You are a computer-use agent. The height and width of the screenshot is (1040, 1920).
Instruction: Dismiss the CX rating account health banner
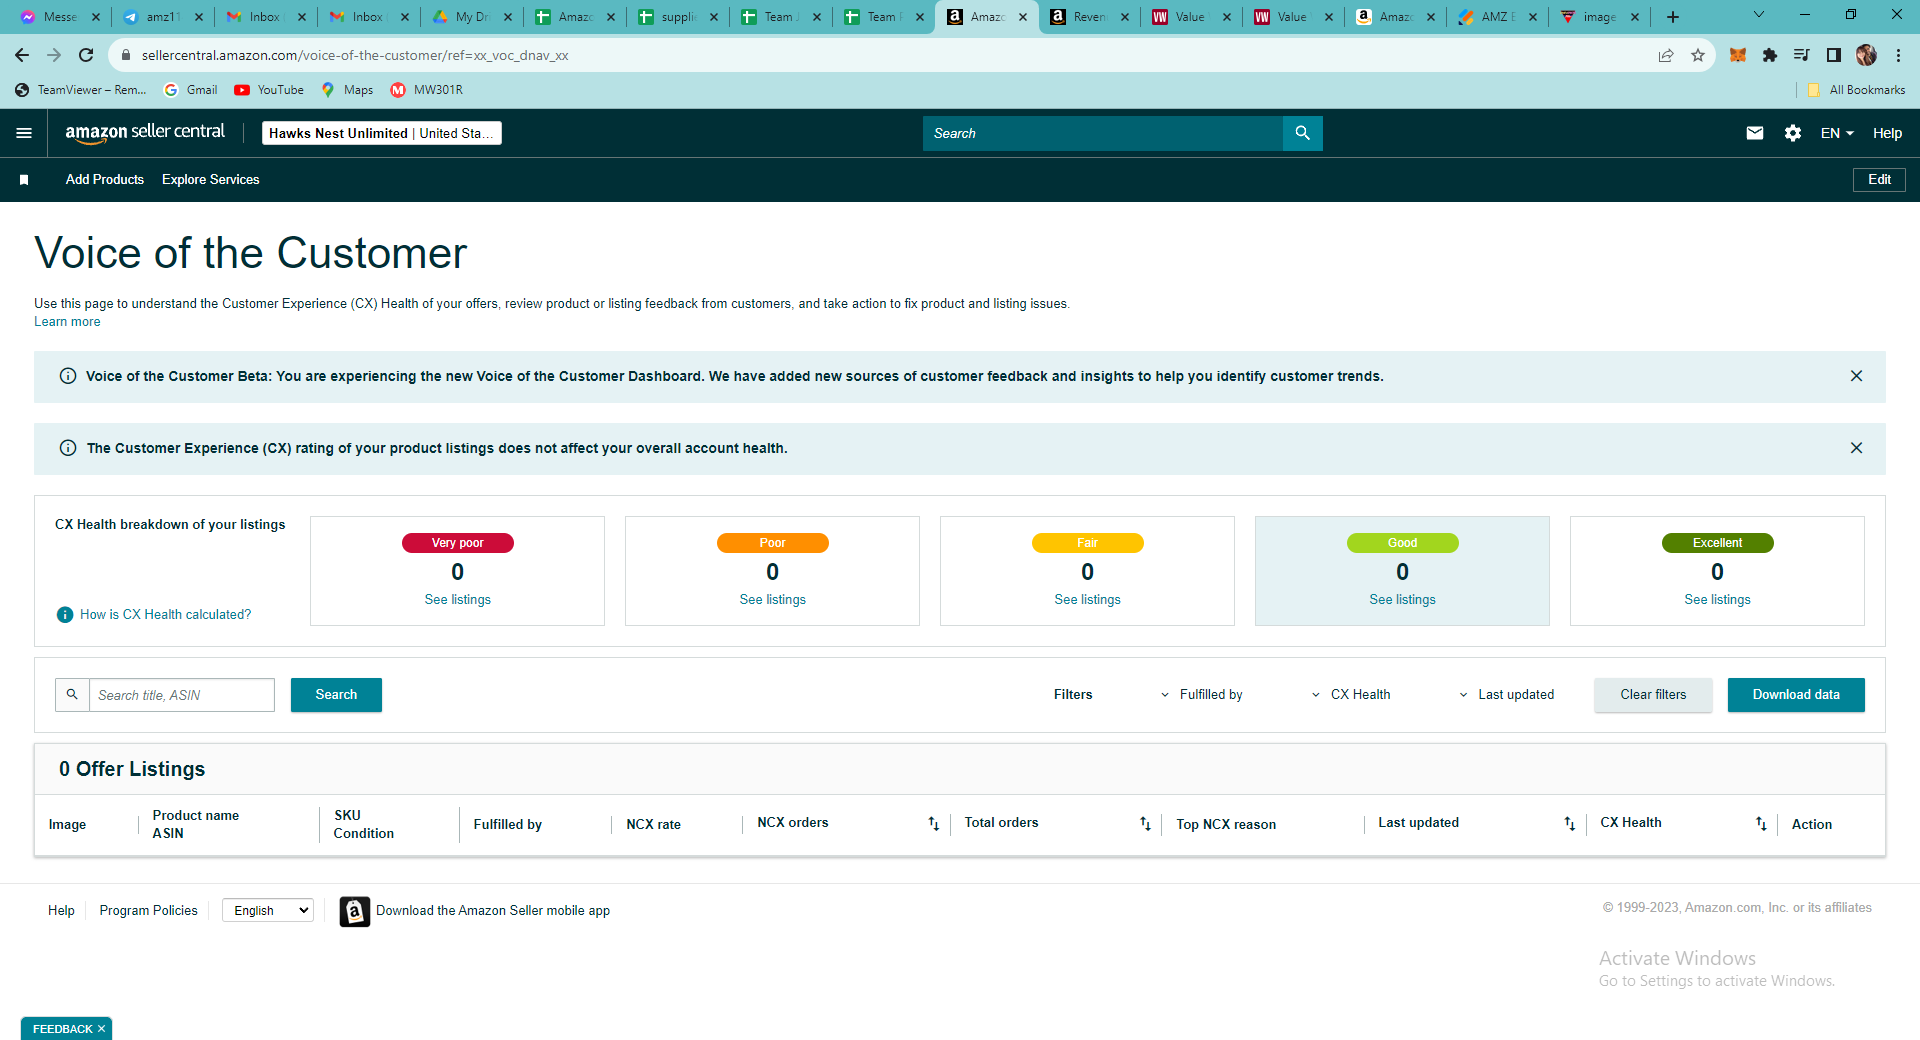pos(1856,448)
